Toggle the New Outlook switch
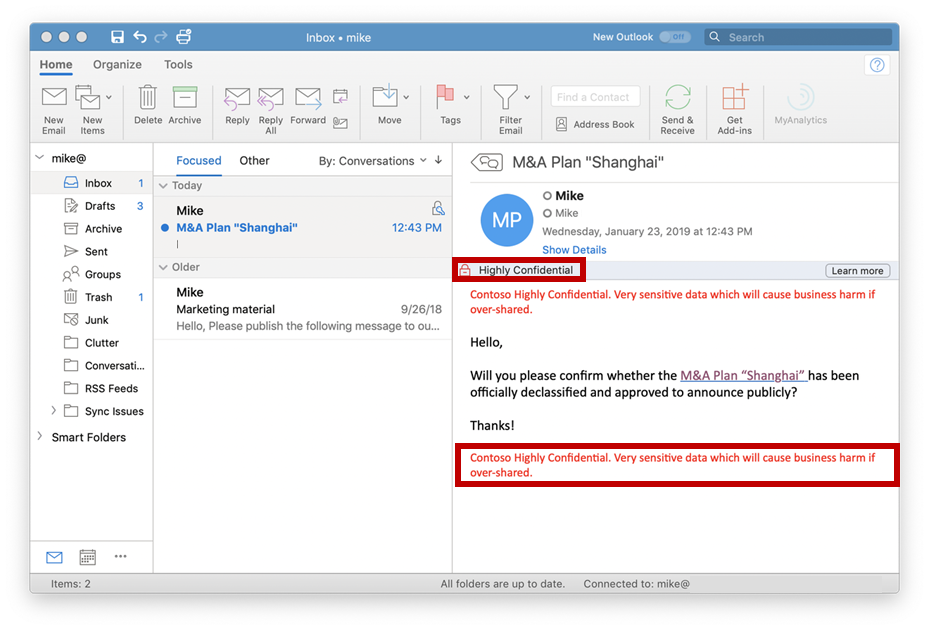Screen dimensions: 929x630 point(675,37)
